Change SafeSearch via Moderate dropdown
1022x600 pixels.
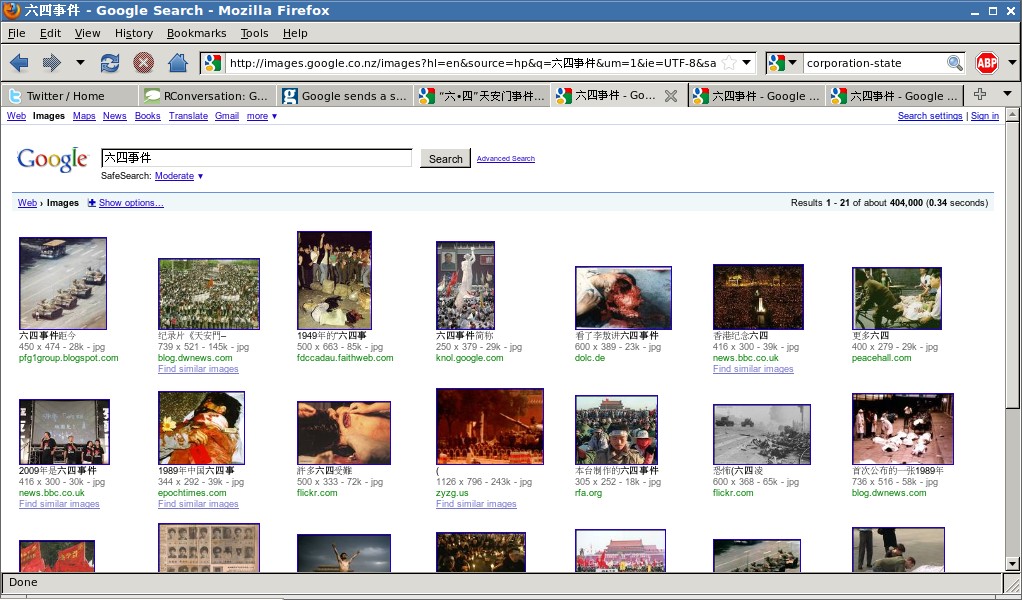click(x=179, y=176)
